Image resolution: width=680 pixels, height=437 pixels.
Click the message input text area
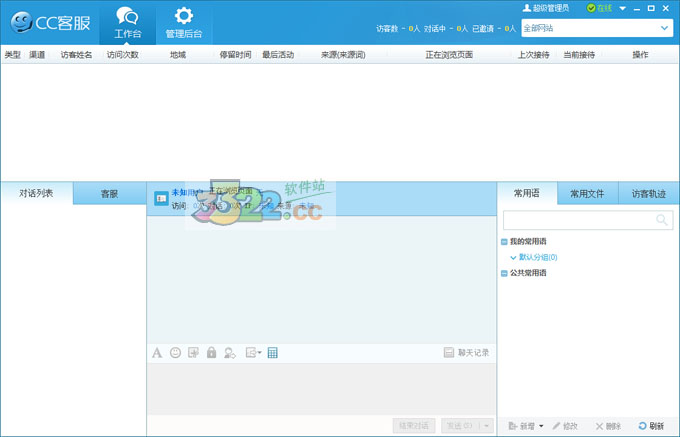tap(321, 388)
